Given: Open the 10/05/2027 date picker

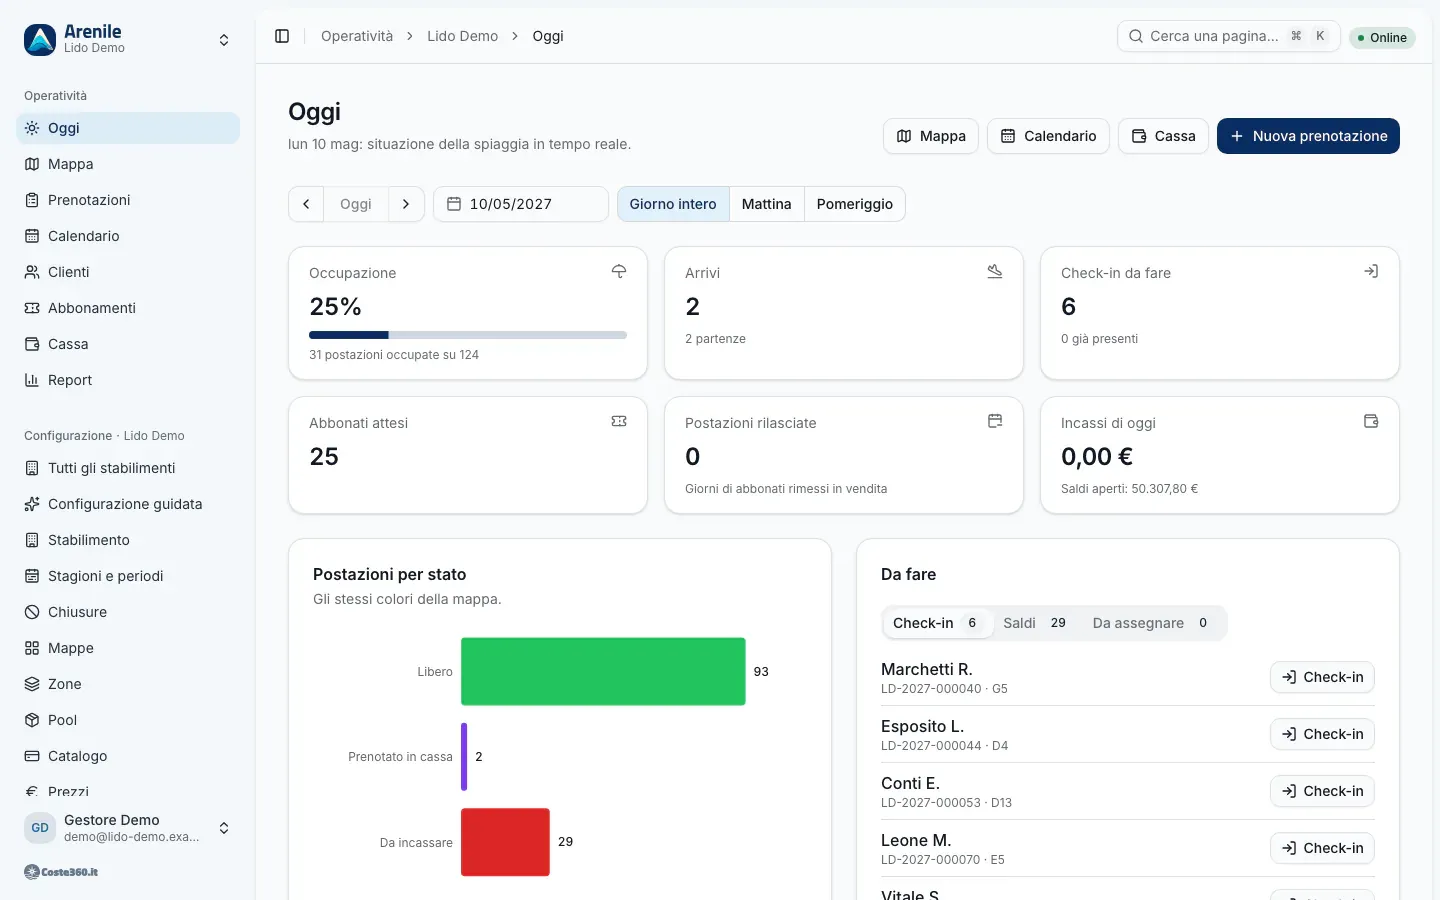Looking at the screenshot, I should click(521, 204).
